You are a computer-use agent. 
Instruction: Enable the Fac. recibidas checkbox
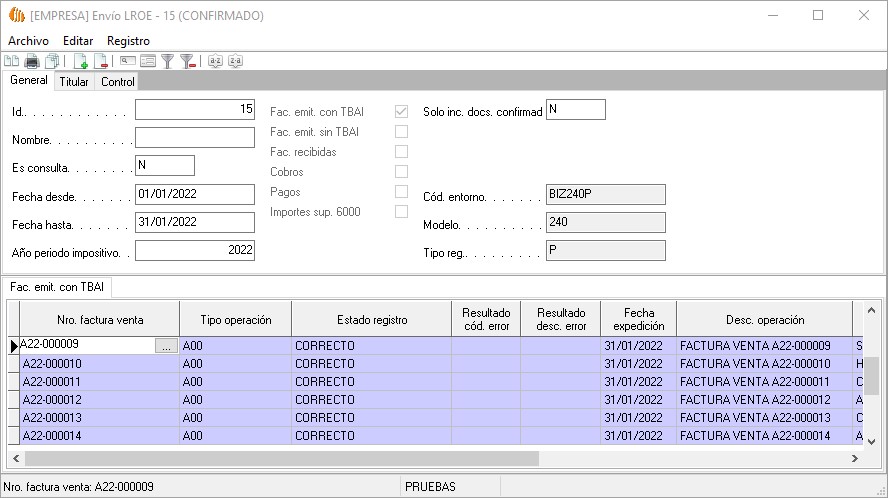click(x=401, y=151)
